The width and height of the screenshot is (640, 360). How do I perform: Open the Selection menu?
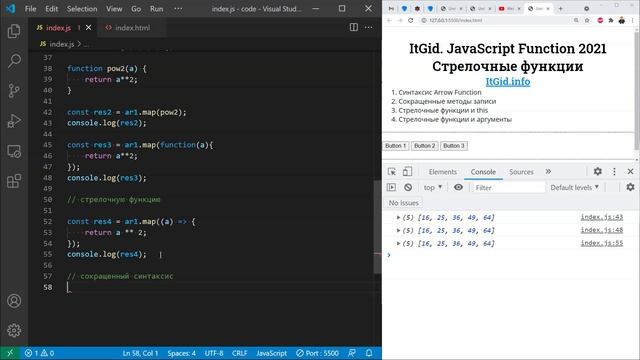coord(82,9)
